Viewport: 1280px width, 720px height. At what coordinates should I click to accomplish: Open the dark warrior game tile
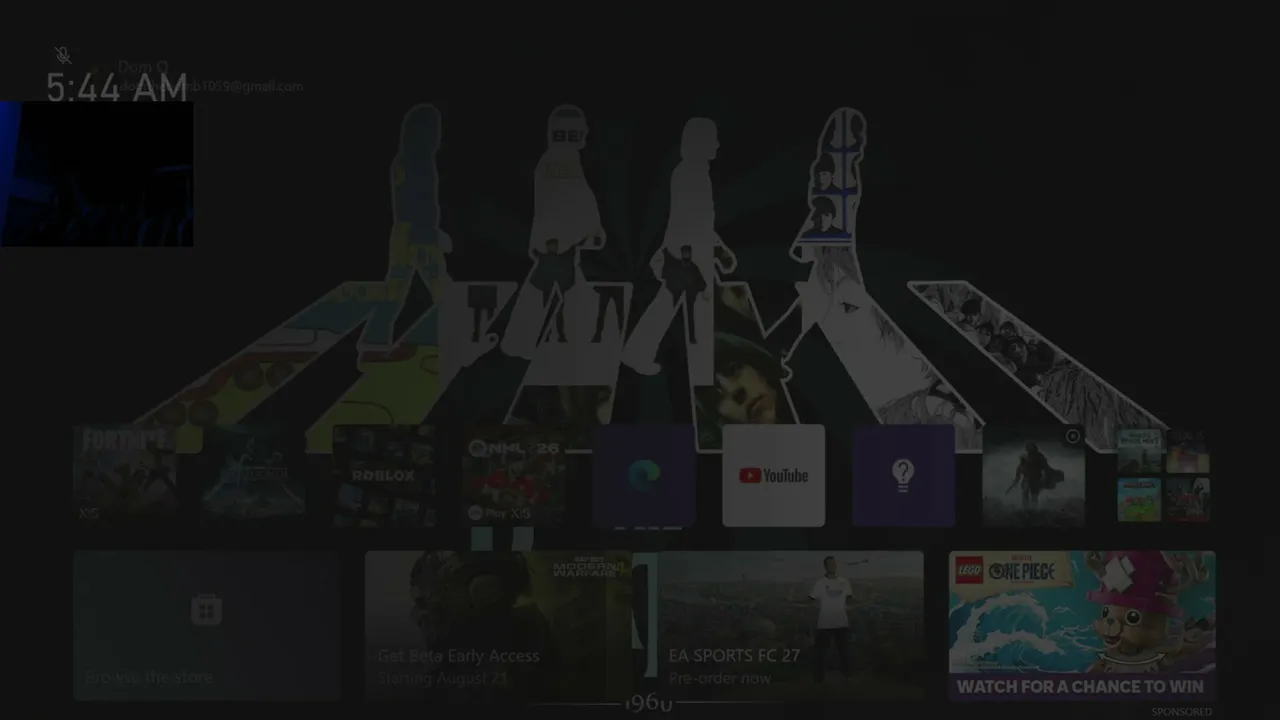click(x=1034, y=475)
